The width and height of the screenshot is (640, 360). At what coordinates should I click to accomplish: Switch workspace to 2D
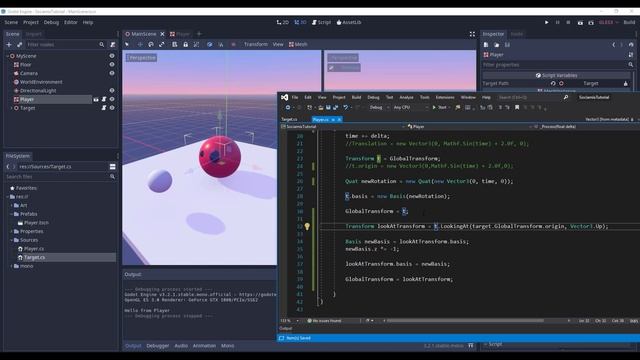click(x=282, y=22)
